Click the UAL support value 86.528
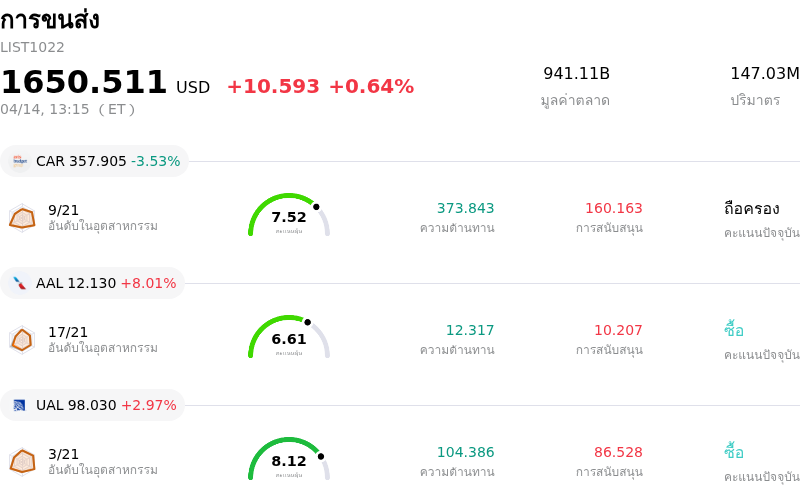The width and height of the screenshot is (800, 499). 617,452
